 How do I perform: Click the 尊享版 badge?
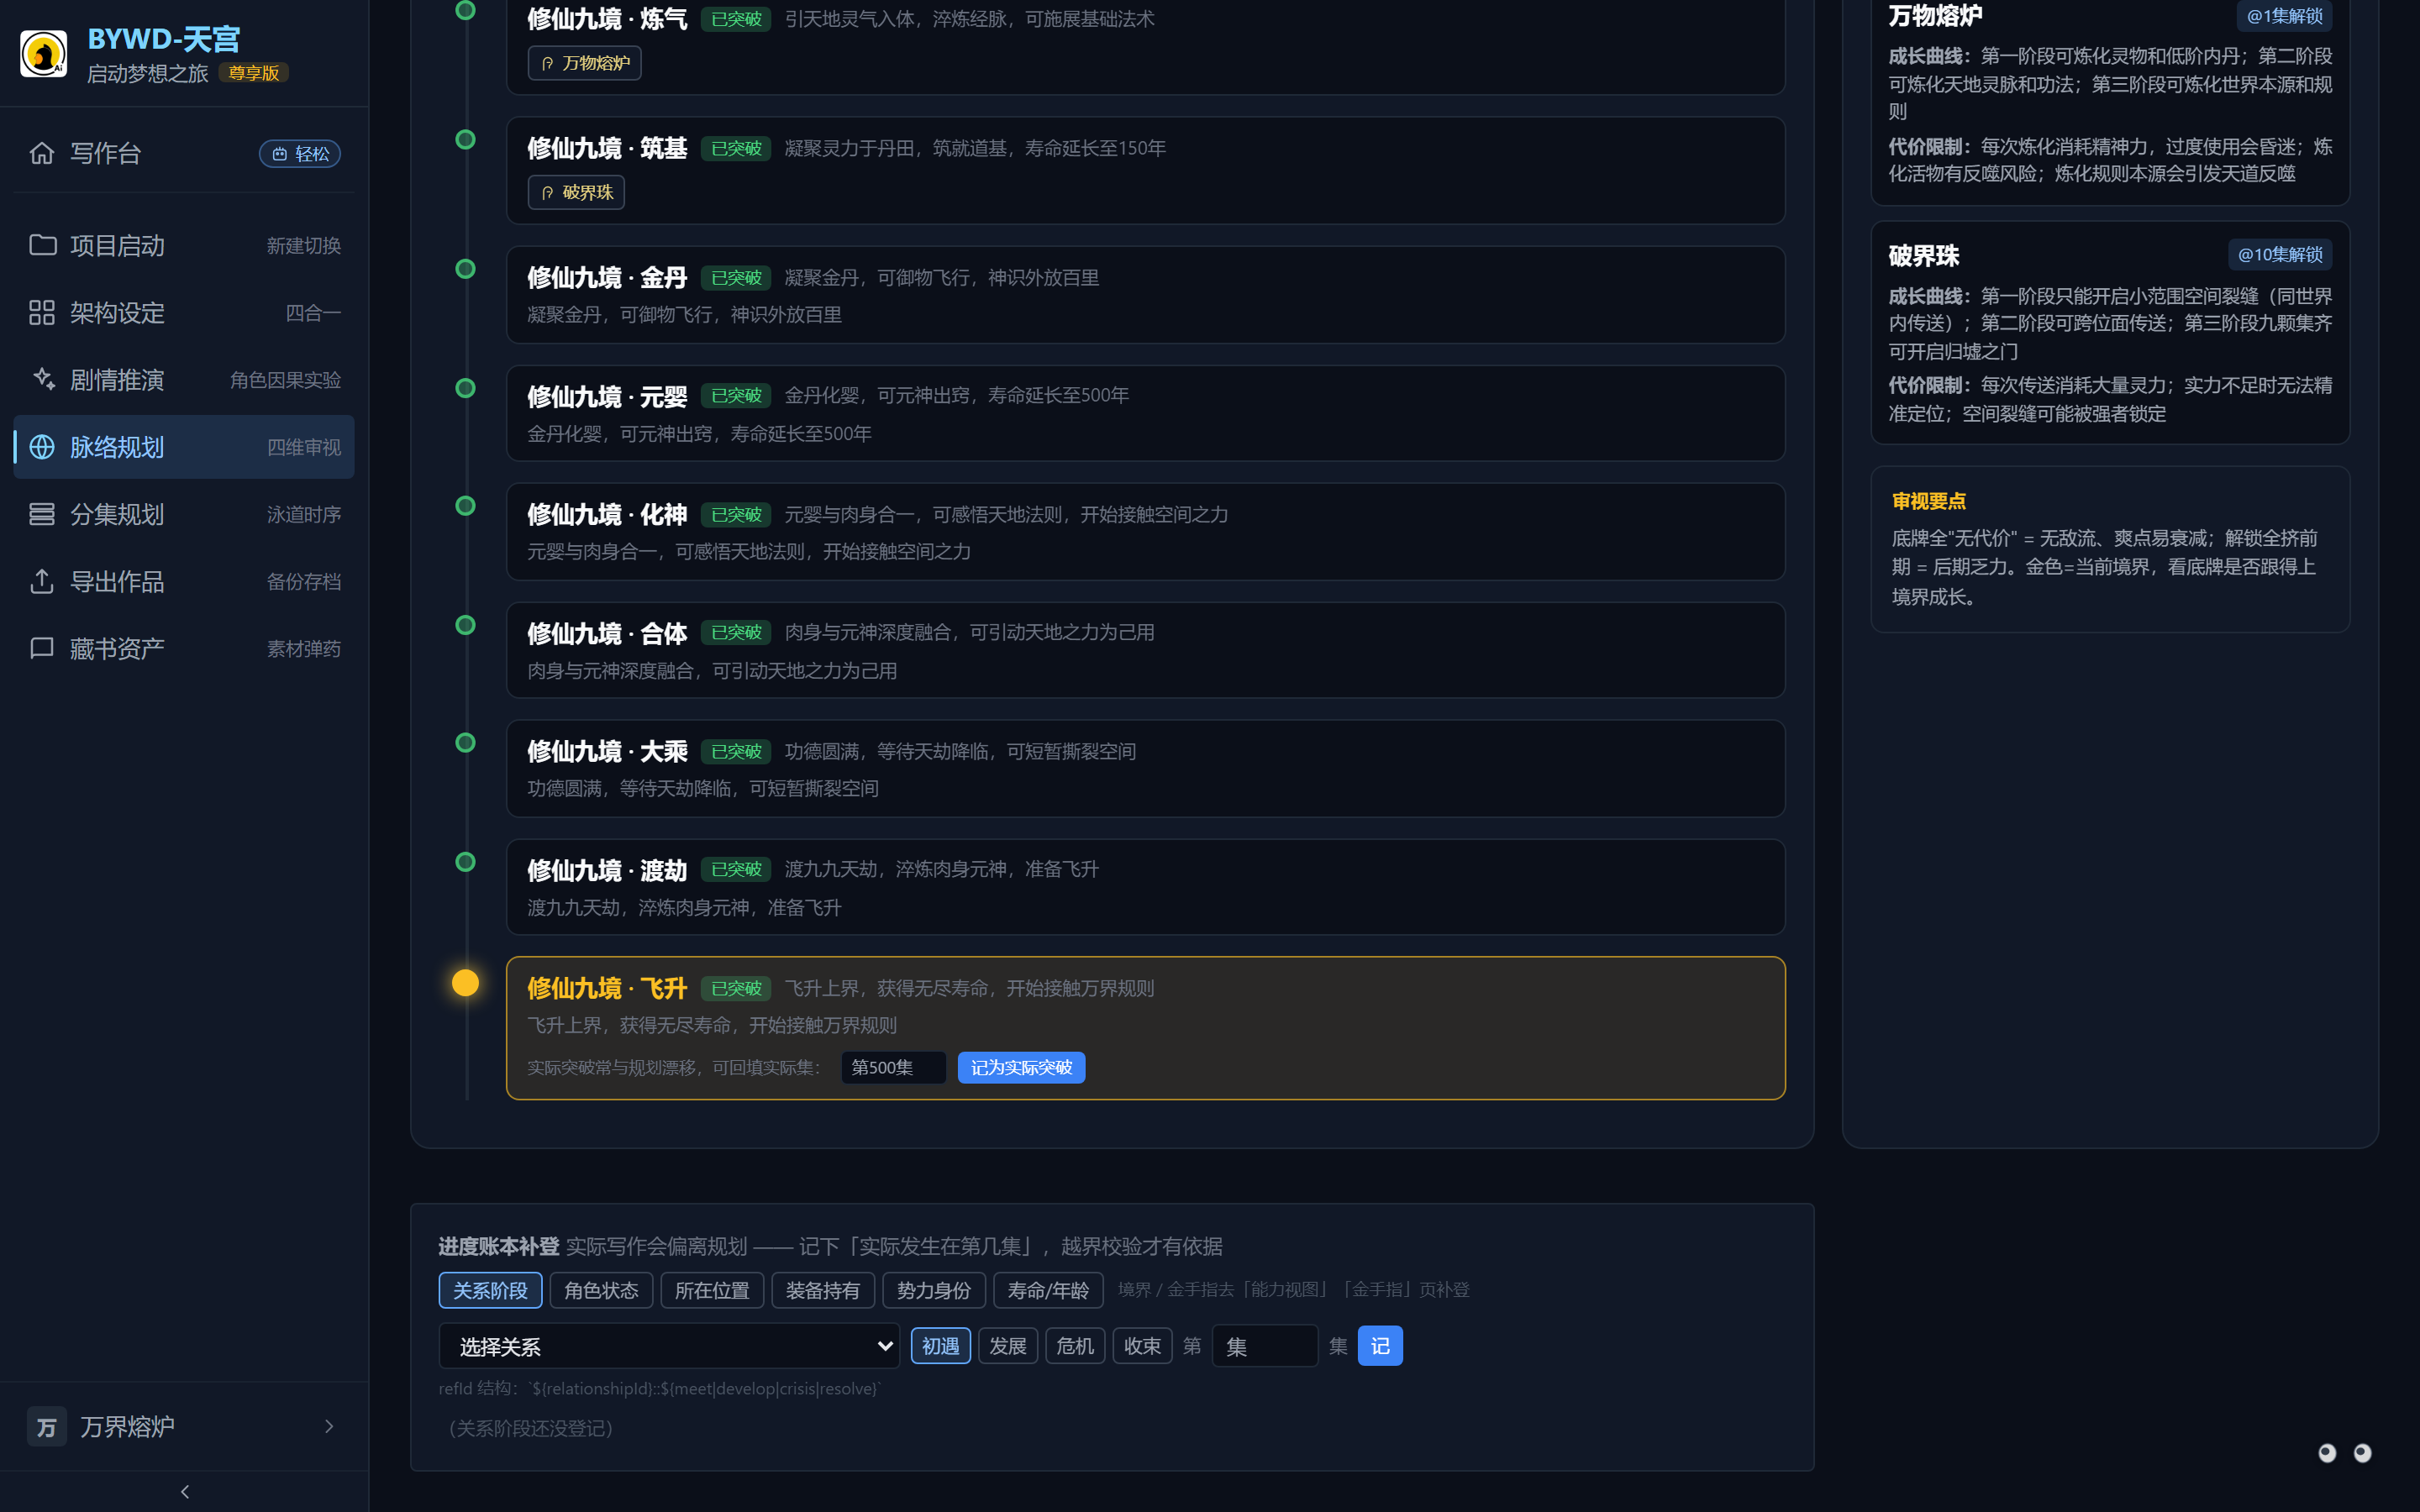(254, 73)
